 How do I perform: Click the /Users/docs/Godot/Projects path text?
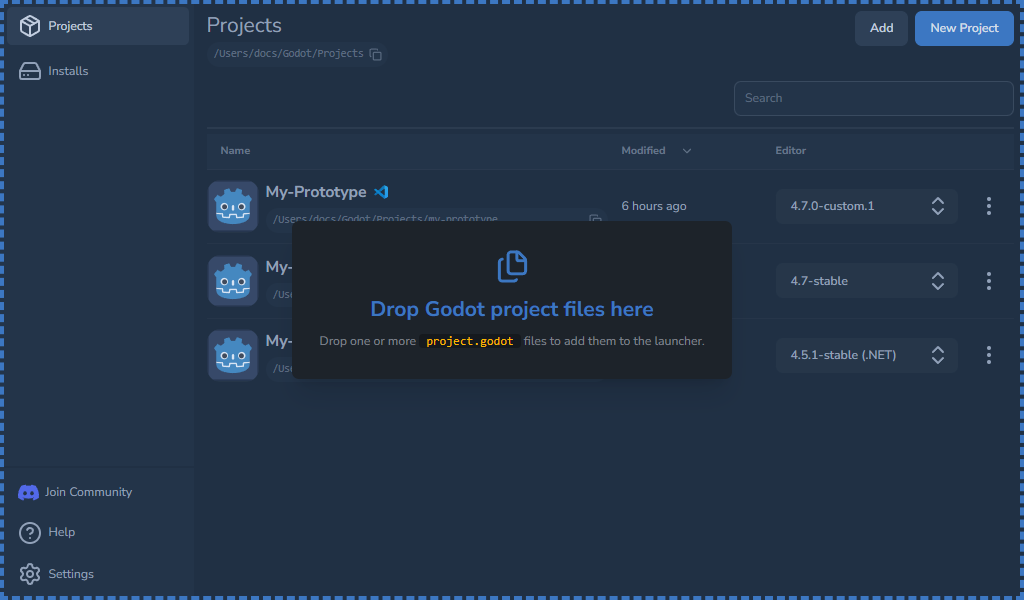point(289,54)
